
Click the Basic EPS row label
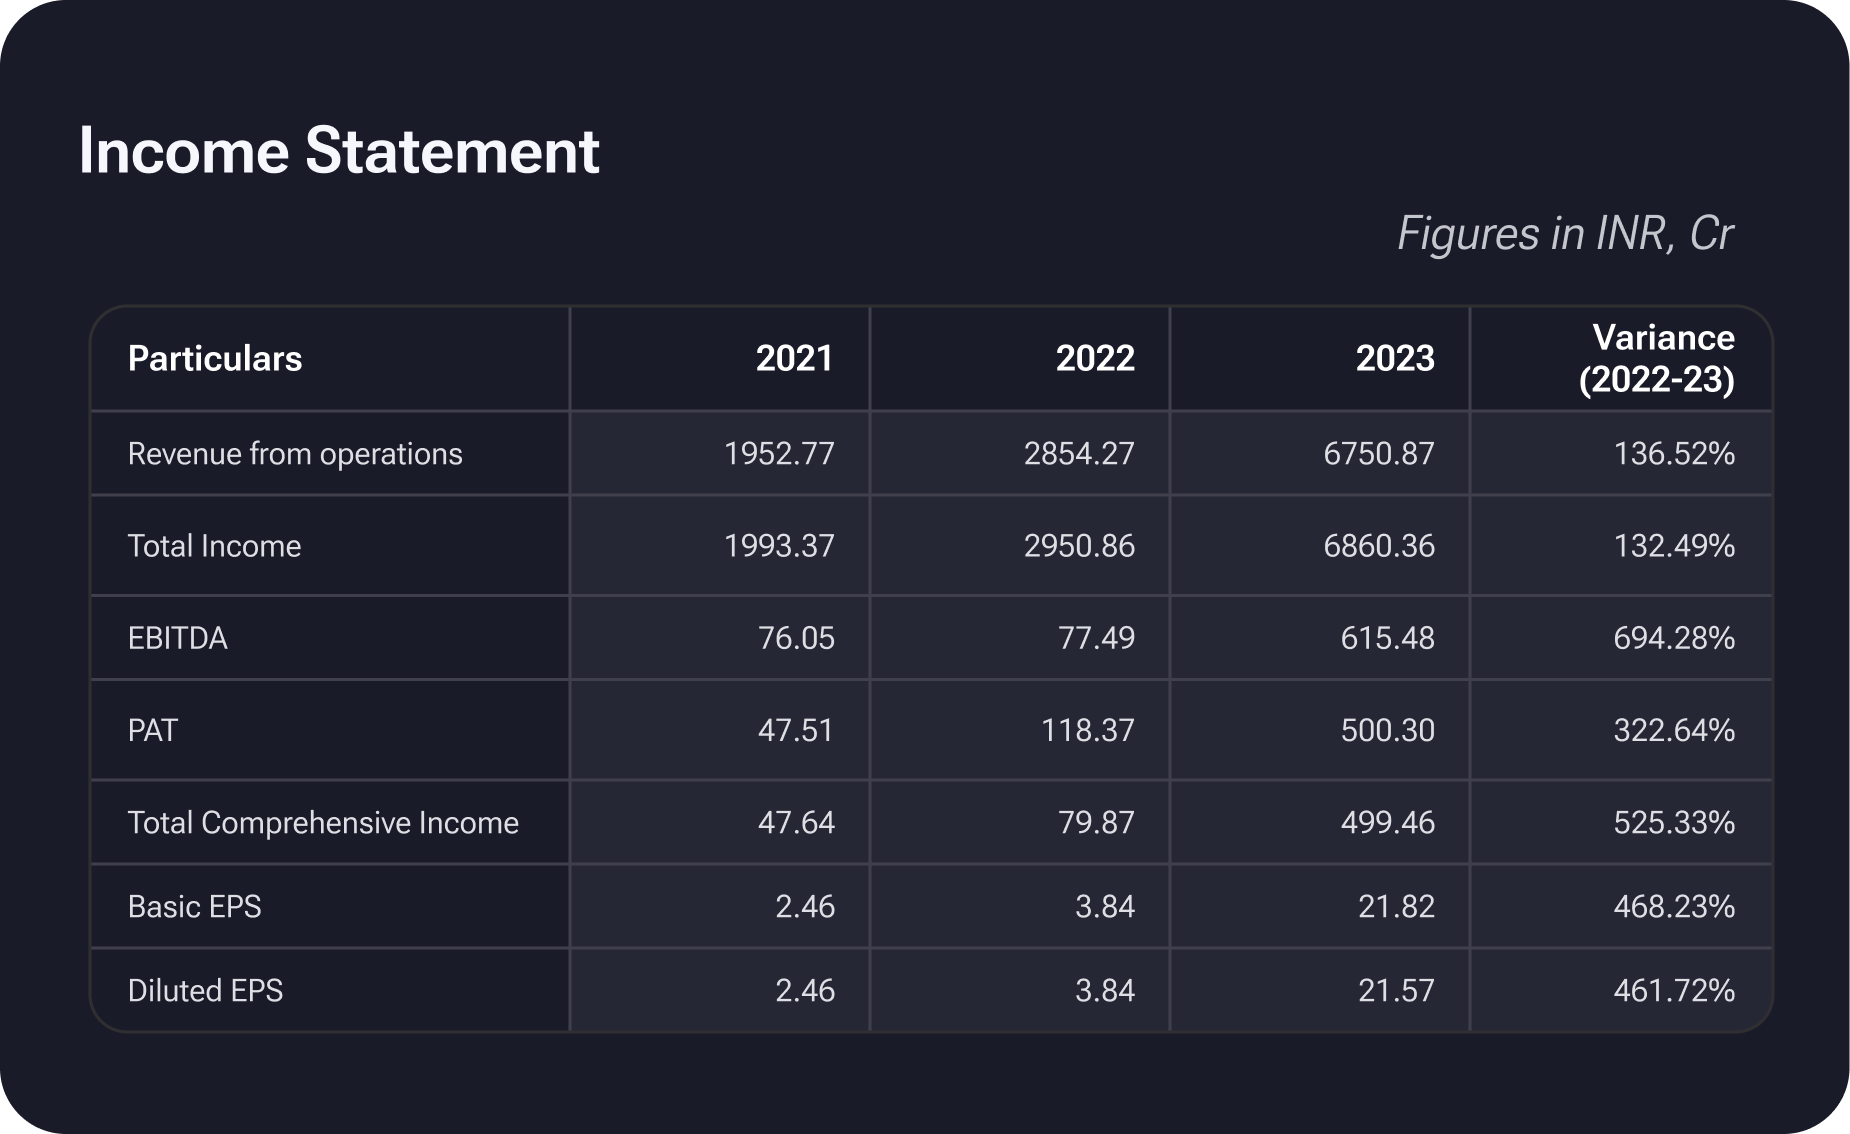pos(195,907)
